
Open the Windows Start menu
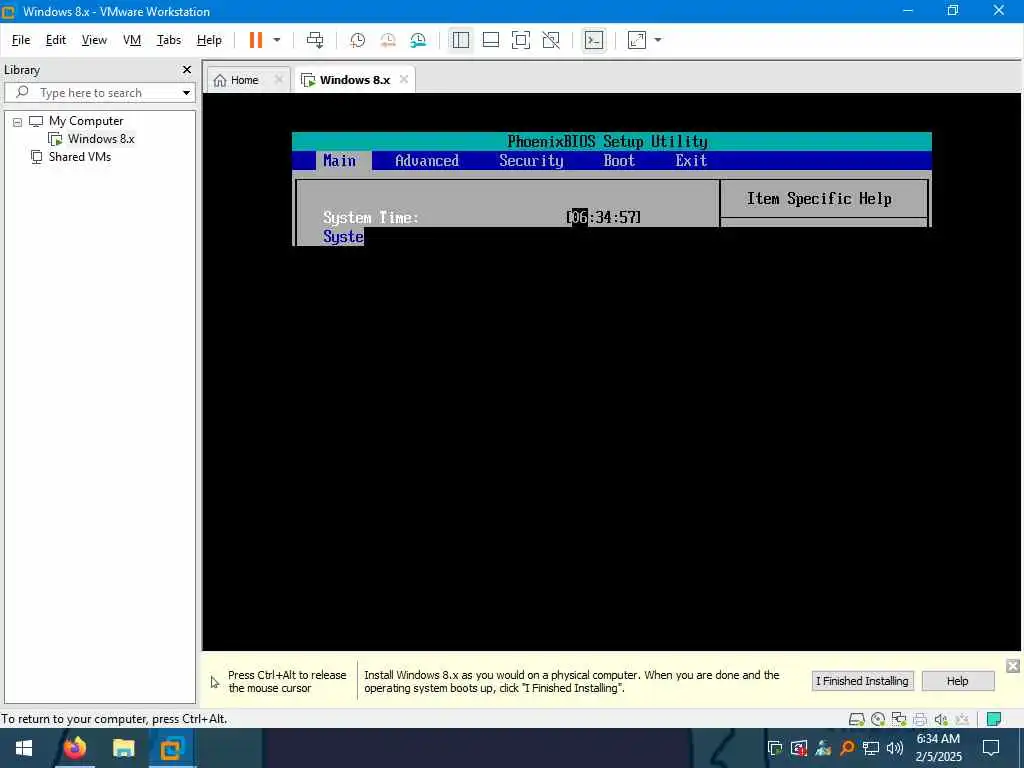(x=24, y=748)
